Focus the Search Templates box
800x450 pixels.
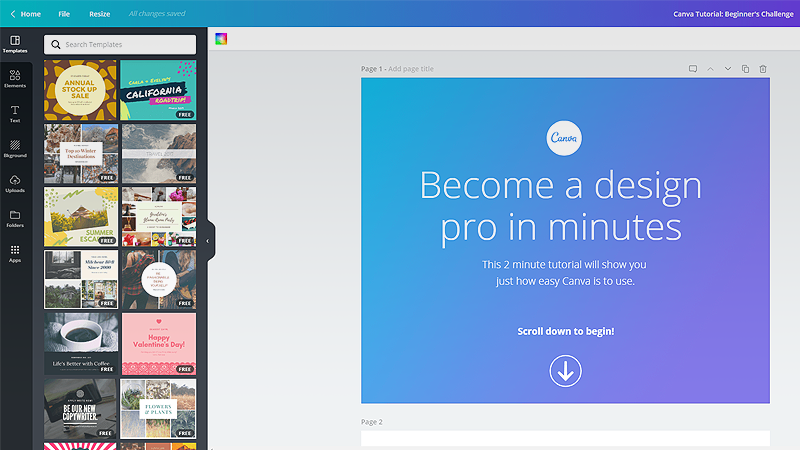pos(120,45)
